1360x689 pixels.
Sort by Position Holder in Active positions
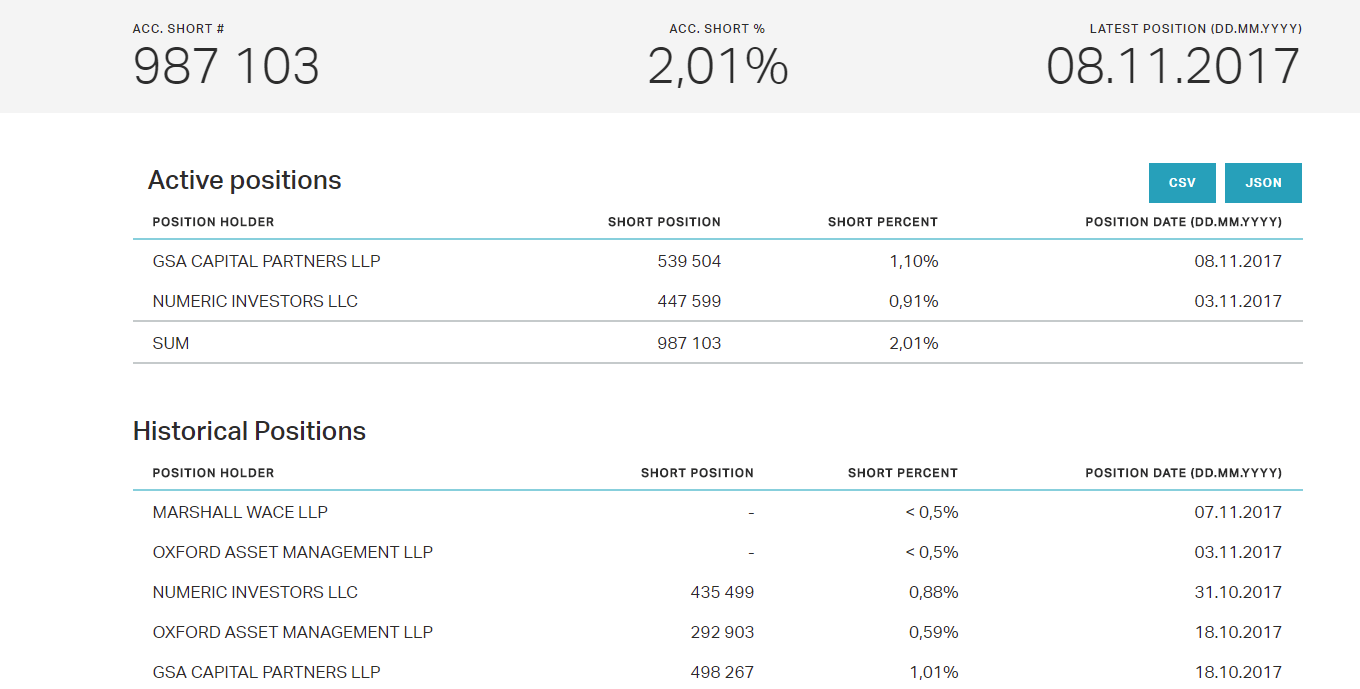click(213, 222)
